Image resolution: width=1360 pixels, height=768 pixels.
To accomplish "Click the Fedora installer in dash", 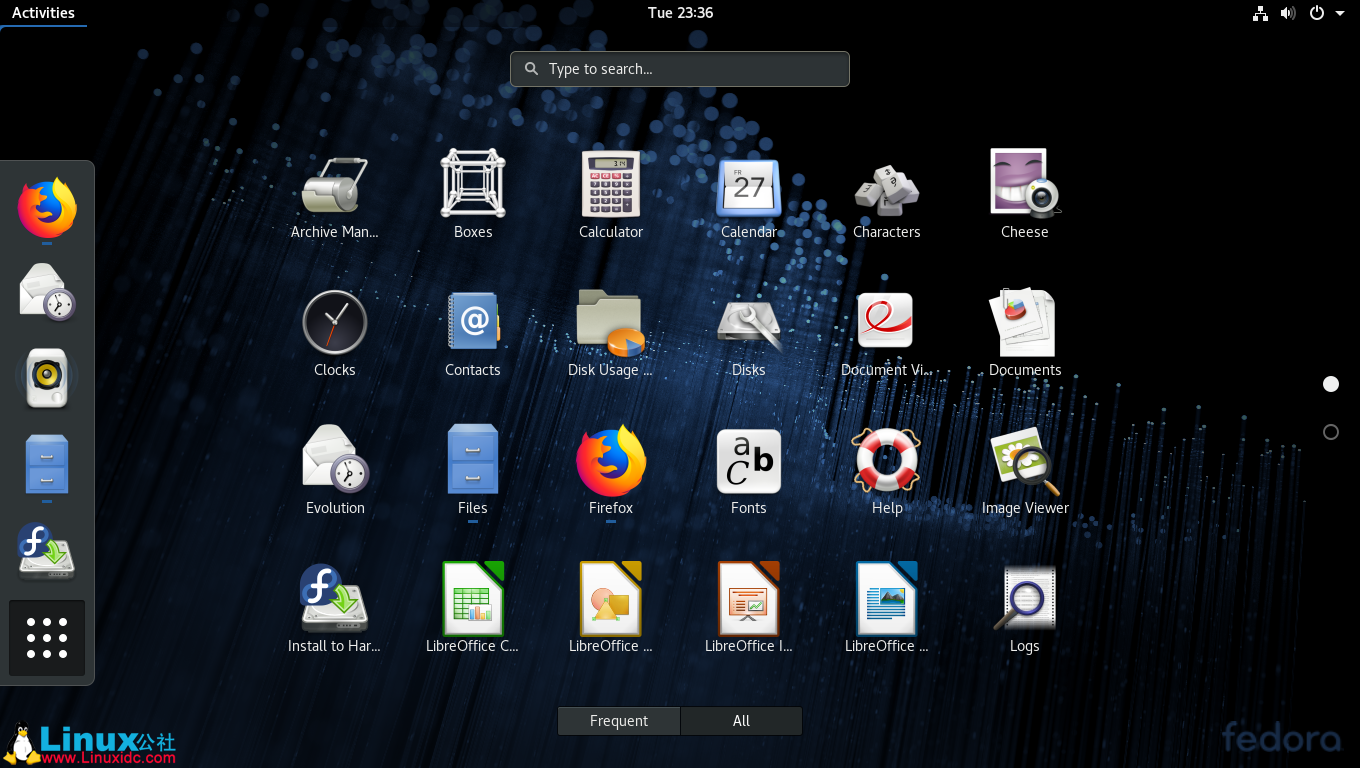I will point(47,551).
